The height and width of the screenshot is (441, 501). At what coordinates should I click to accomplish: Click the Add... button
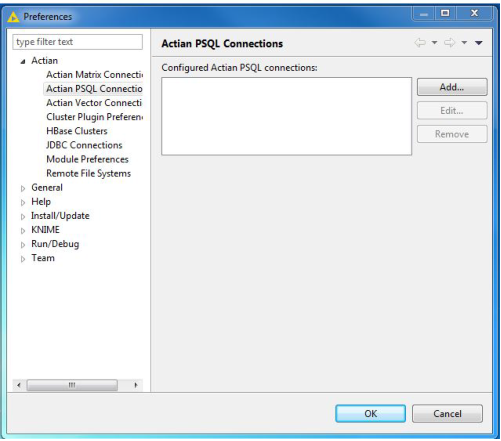[x=452, y=87]
